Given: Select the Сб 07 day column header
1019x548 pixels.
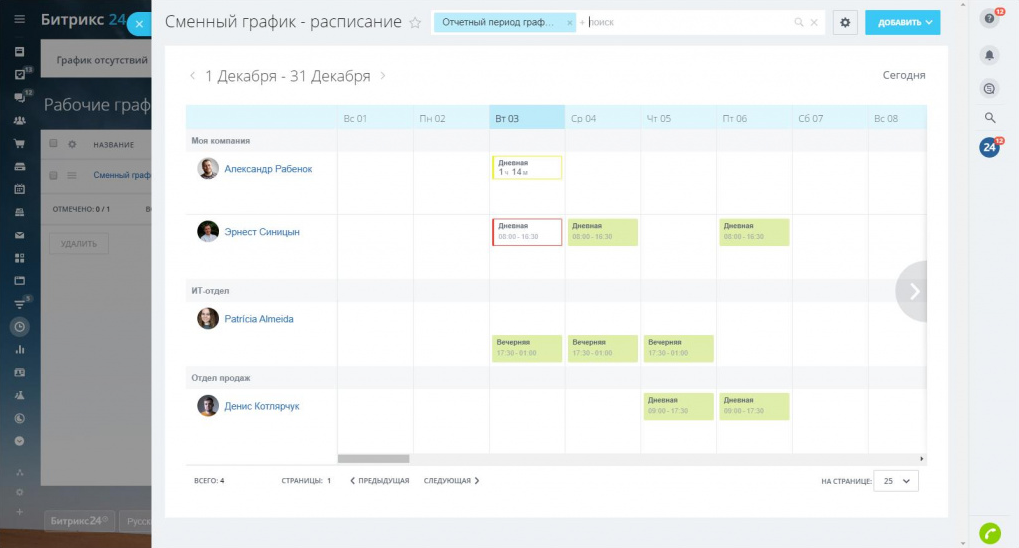Looking at the screenshot, I should pyautogui.click(x=829, y=118).
